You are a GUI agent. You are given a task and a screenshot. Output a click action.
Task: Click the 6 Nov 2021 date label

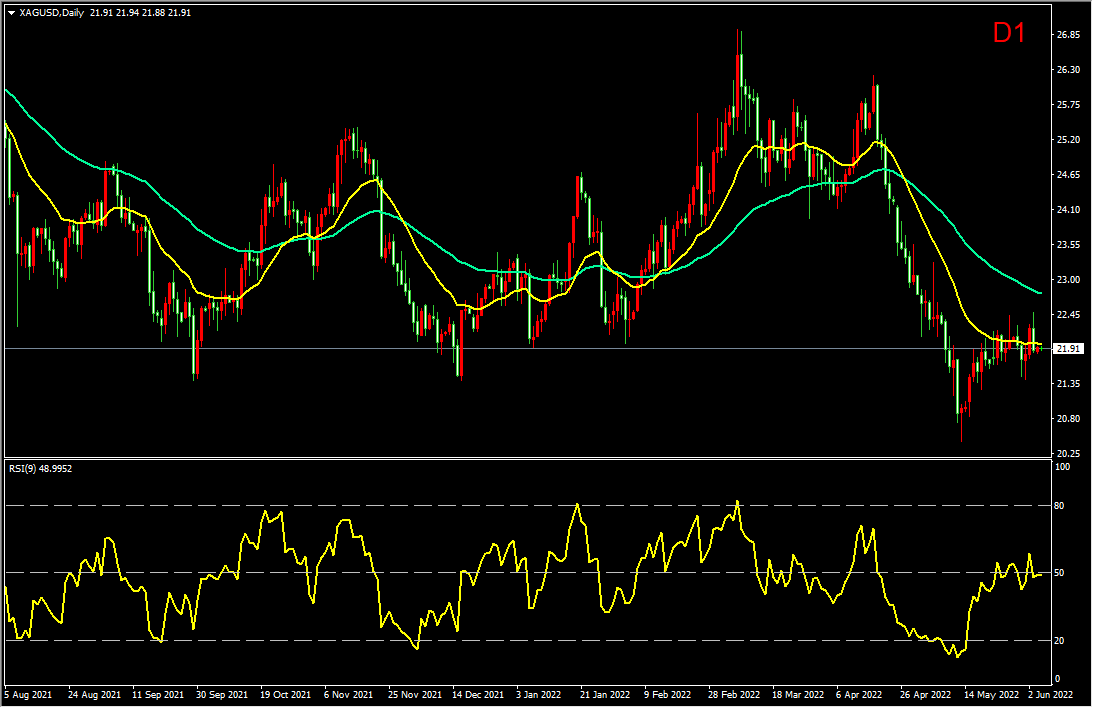coord(349,695)
